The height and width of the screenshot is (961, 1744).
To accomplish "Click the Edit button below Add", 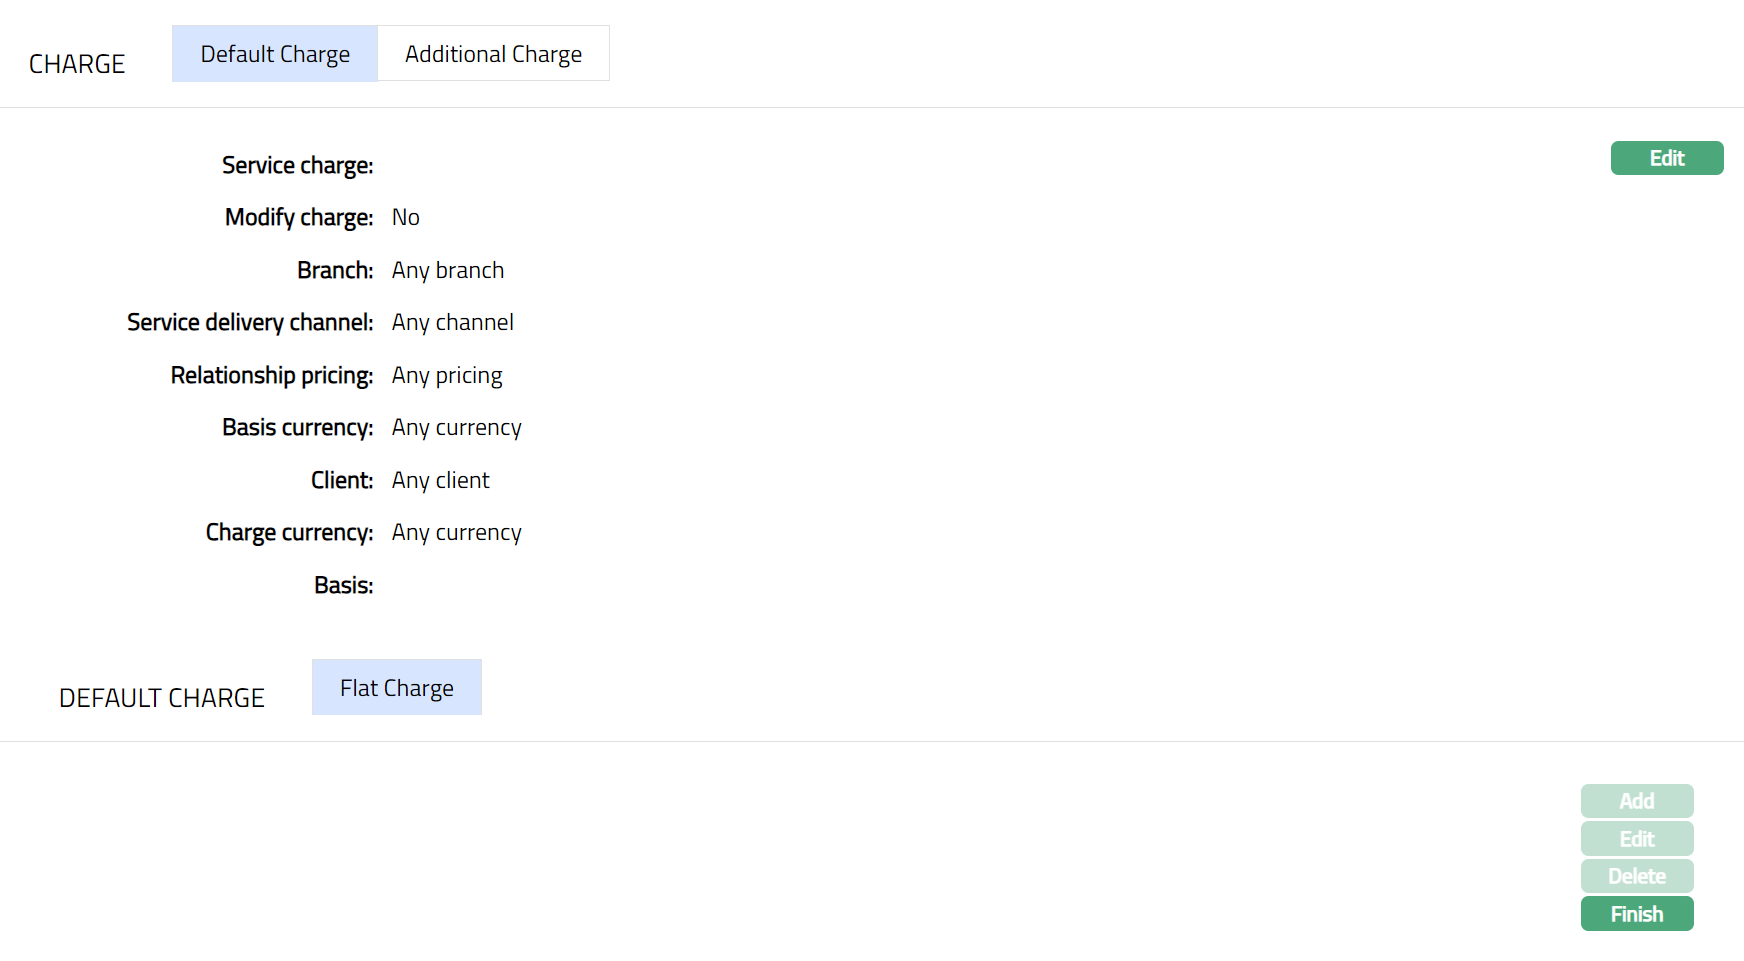I will tap(1636, 839).
